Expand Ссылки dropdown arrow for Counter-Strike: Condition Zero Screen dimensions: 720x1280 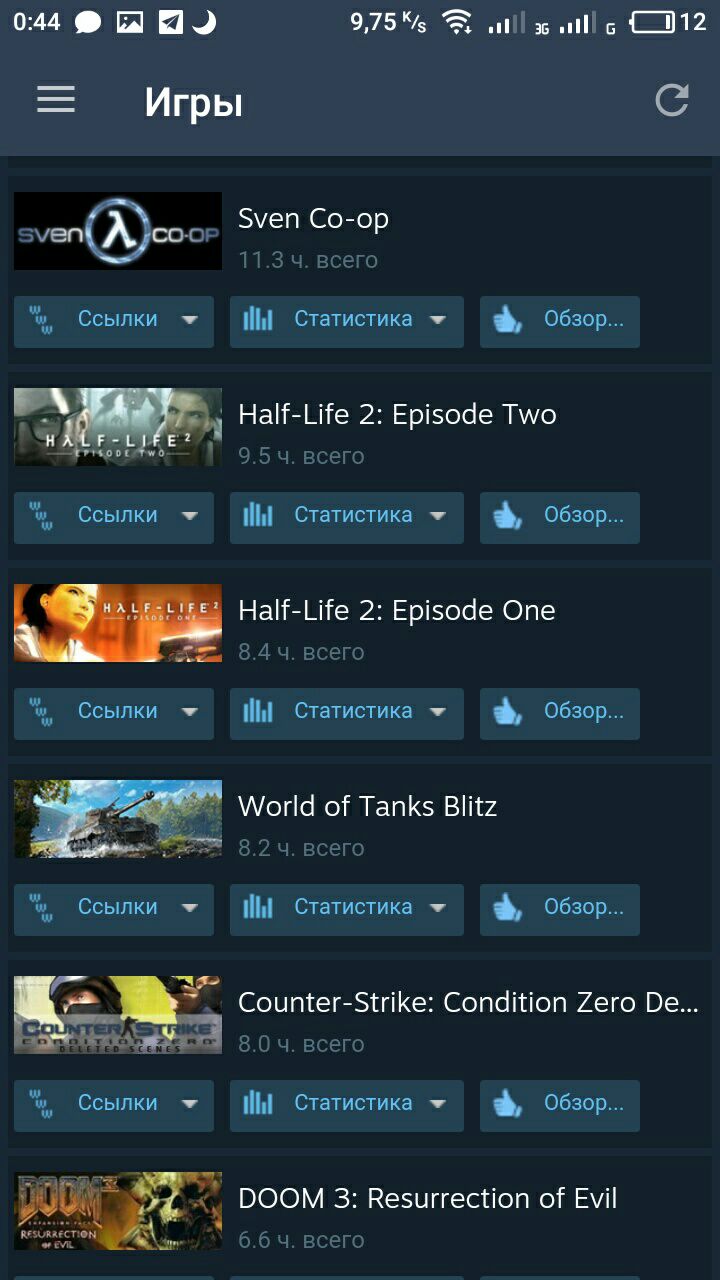coord(189,1104)
